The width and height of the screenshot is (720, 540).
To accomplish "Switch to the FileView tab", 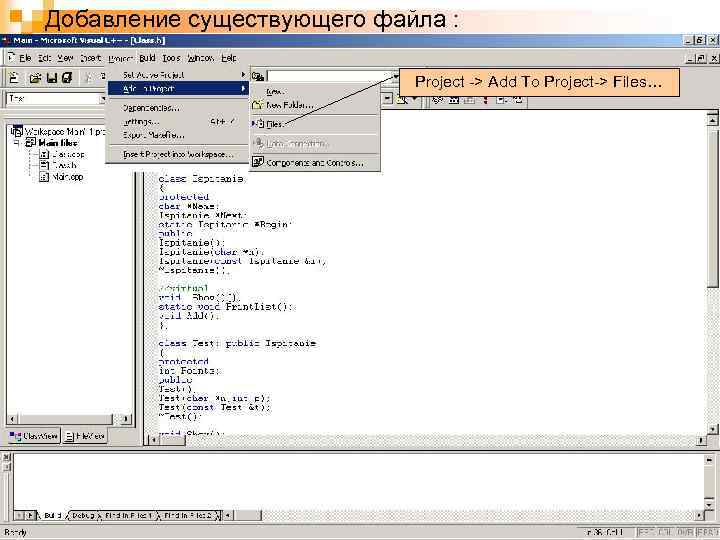I will click(x=84, y=436).
